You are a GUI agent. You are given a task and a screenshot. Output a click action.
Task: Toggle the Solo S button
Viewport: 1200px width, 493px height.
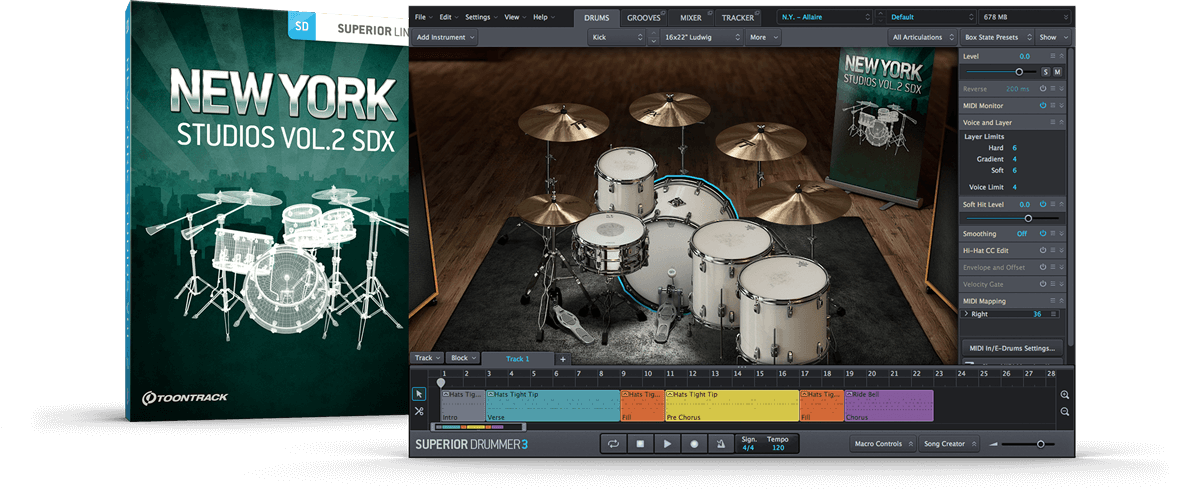[x=1046, y=72]
